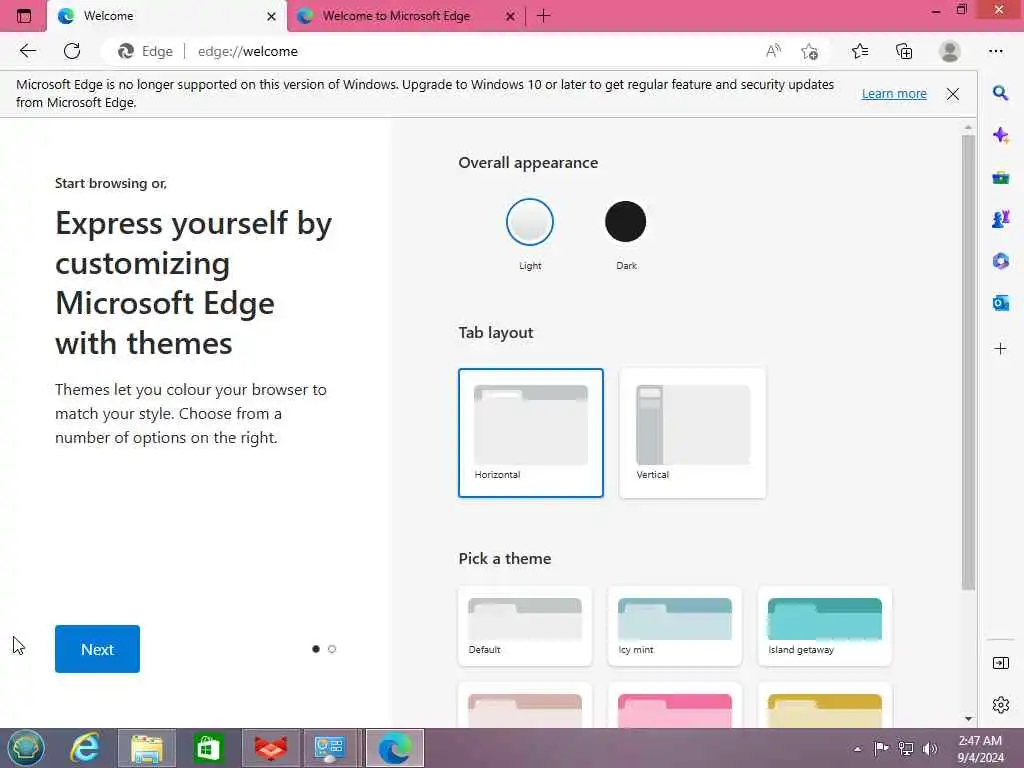Click the Next button
This screenshot has height=768, width=1024.
click(x=97, y=649)
